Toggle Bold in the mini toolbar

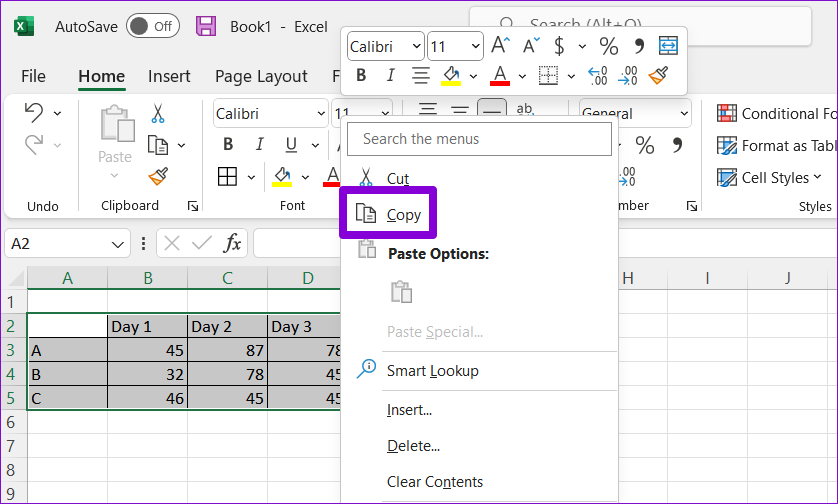click(361, 75)
